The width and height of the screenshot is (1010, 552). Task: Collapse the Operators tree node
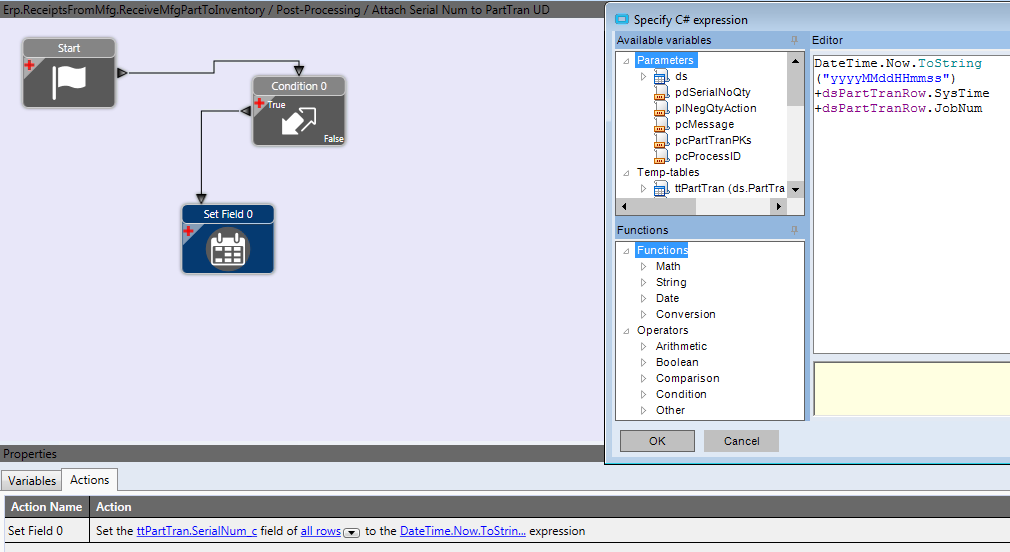(x=626, y=330)
